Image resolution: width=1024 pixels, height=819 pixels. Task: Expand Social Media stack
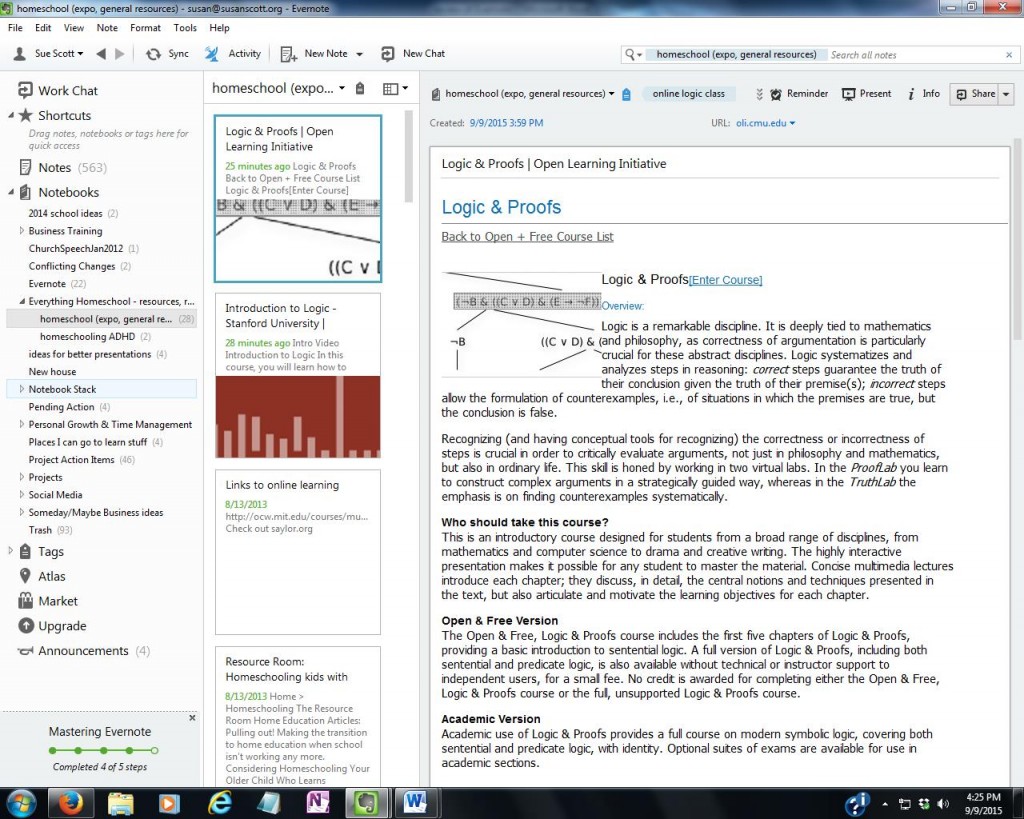click(x=22, y=494)
